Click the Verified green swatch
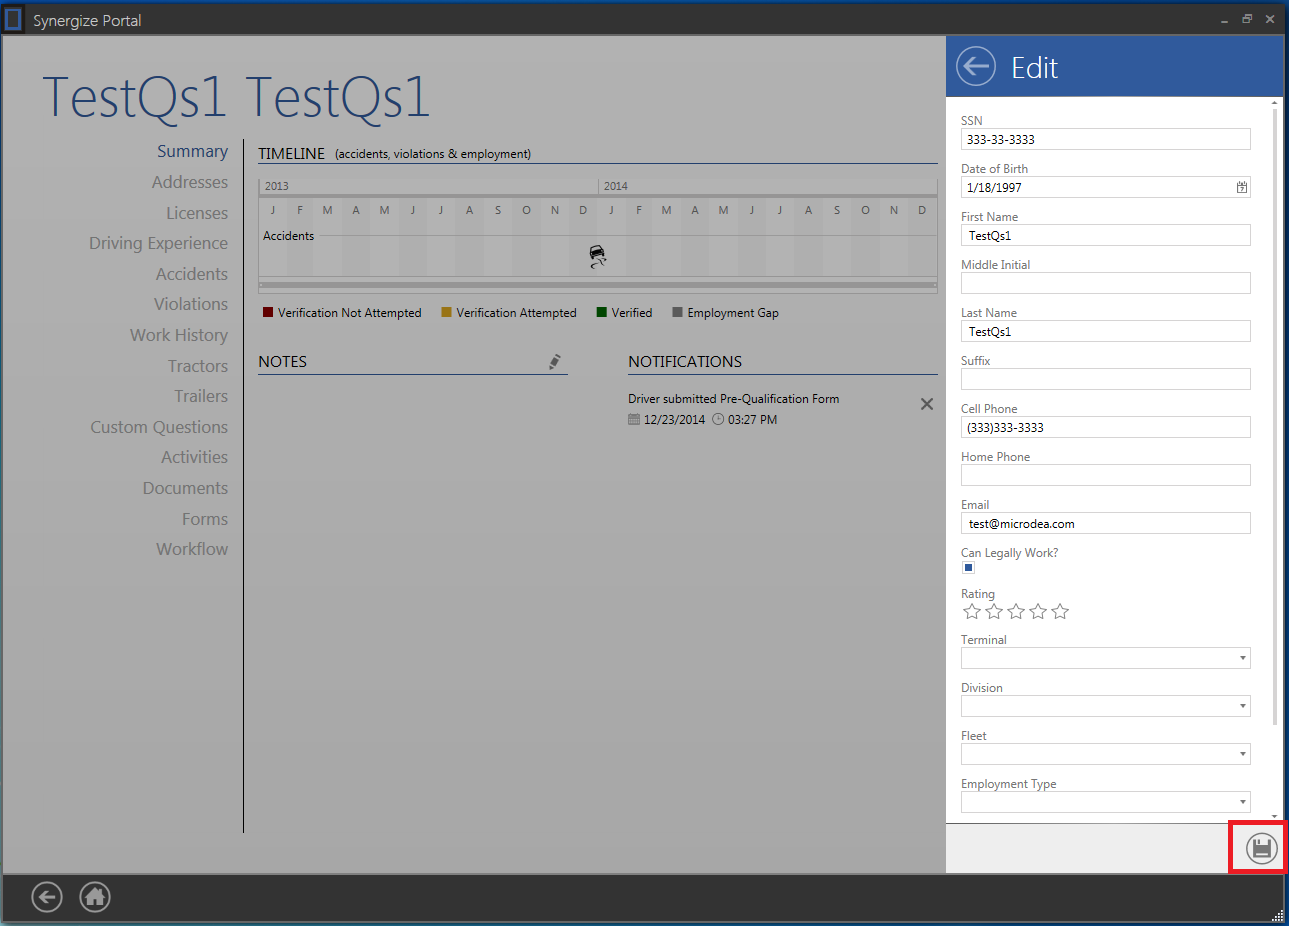This screenshot has height=926, width=1289. (x=602, y=312)
